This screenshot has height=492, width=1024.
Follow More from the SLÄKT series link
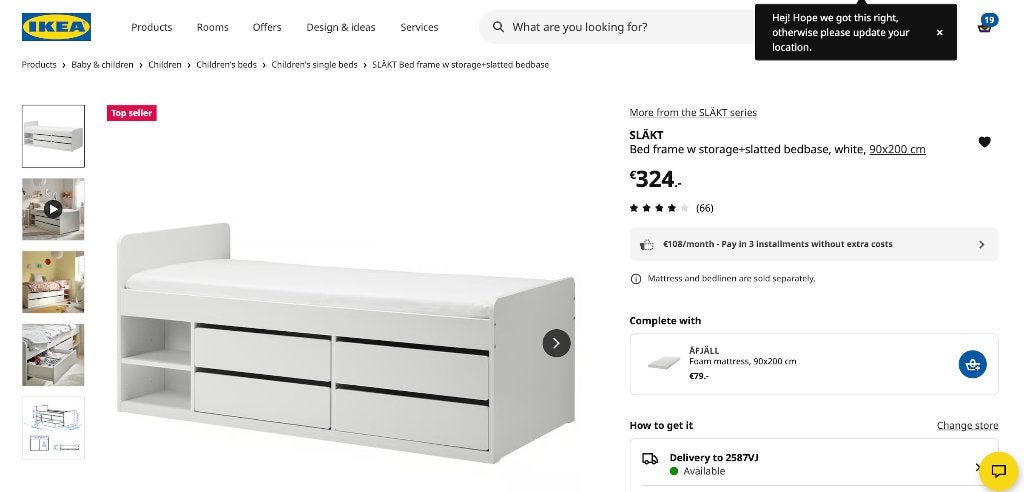tap(693, 112)
